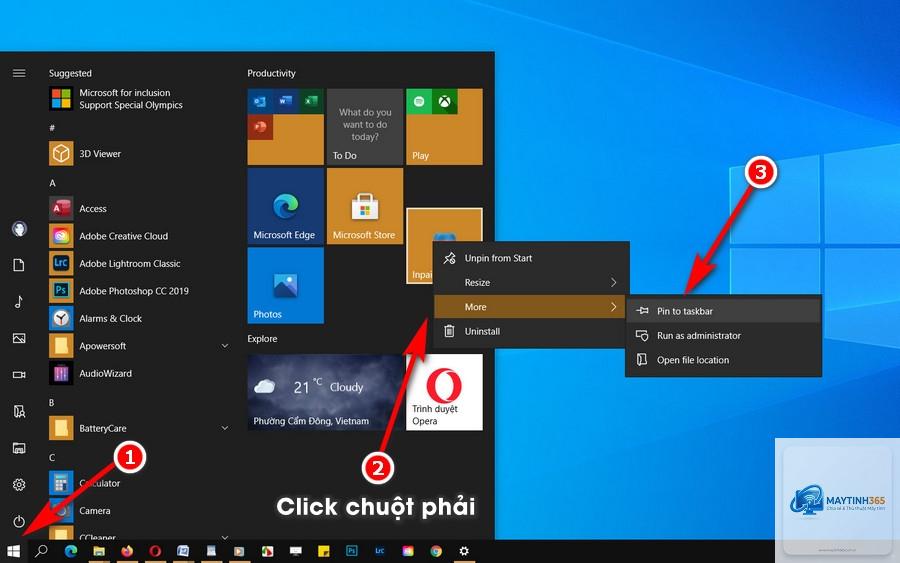Launch Photoshop from the taskbar
Screen dimensions: 900x563
click(351, 551)
